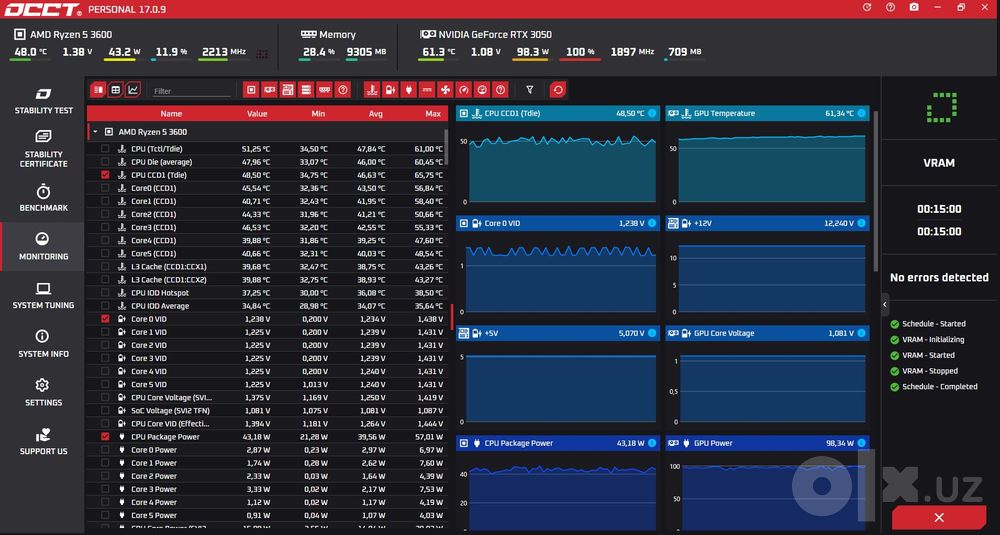Enable the CPU (Tctl/Tdie) checkbox
This screenshot has width=1000, height=535.
105,149
